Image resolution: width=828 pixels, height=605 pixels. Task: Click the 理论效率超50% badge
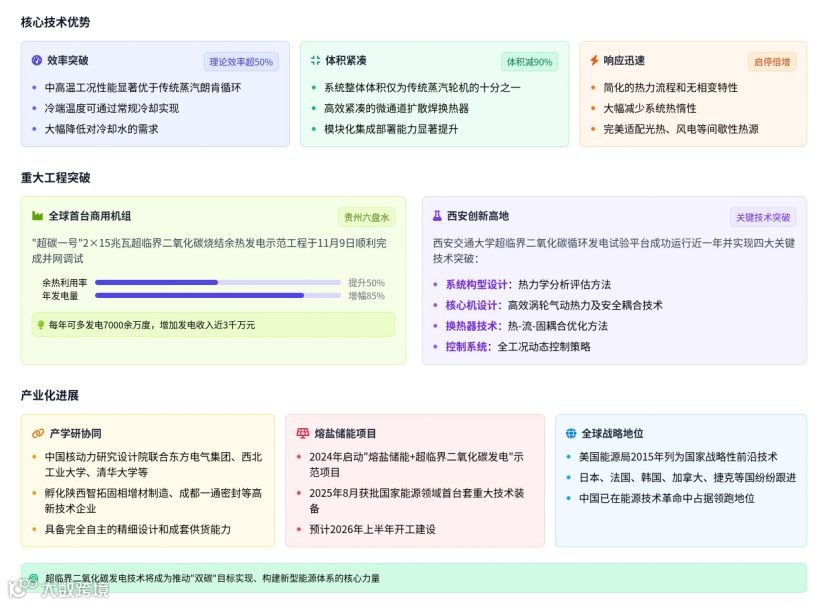tap(241, 62)
